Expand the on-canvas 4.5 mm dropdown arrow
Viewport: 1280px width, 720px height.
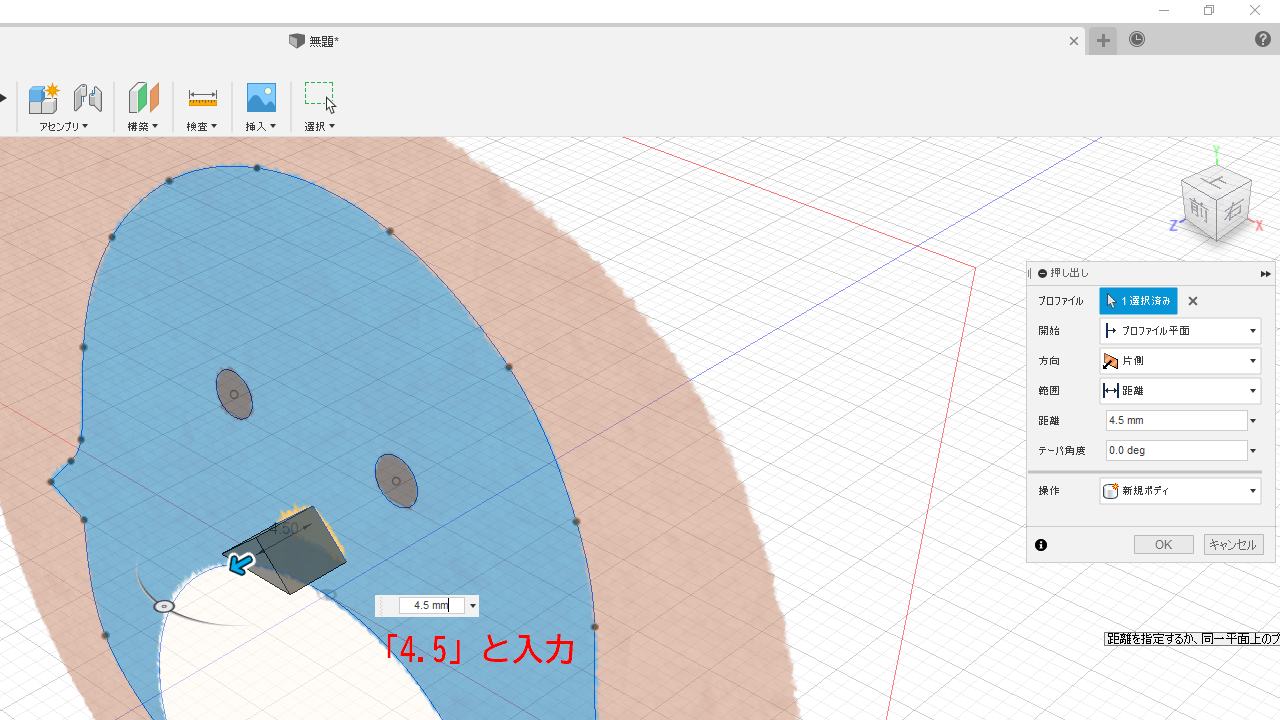(x=472, y=606)
